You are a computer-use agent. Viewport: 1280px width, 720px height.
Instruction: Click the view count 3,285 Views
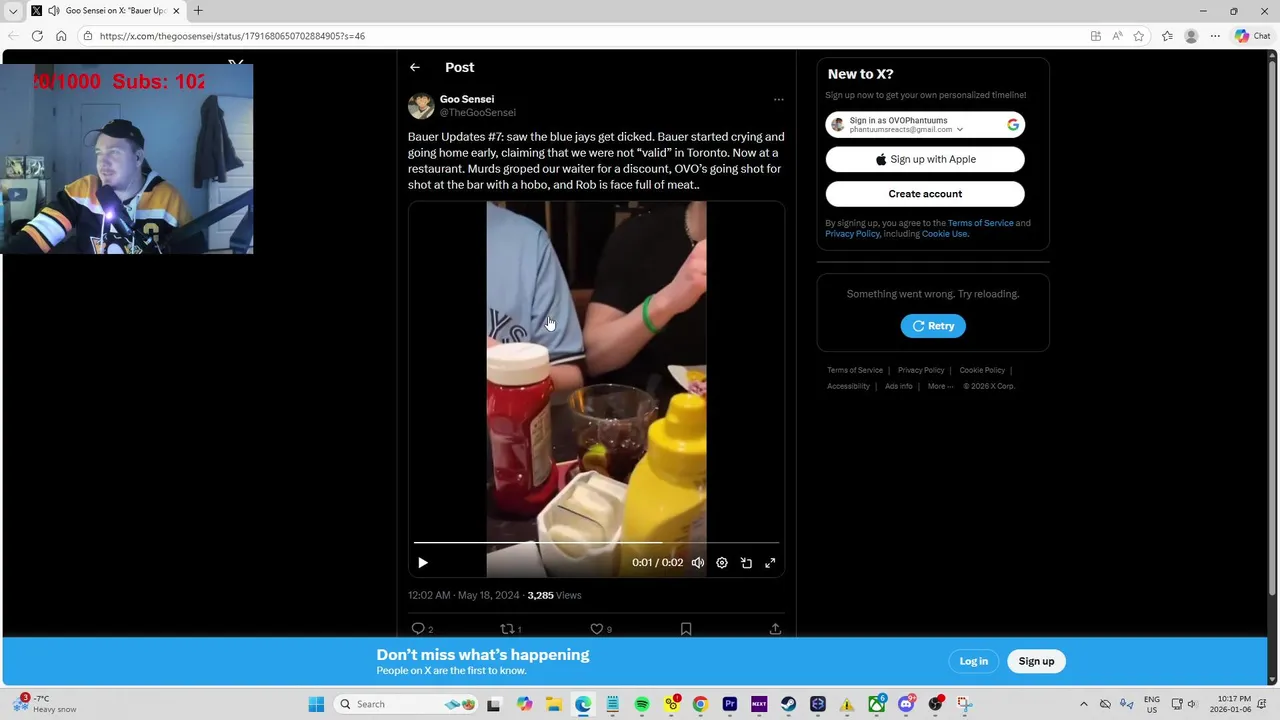tap(554, 595)
